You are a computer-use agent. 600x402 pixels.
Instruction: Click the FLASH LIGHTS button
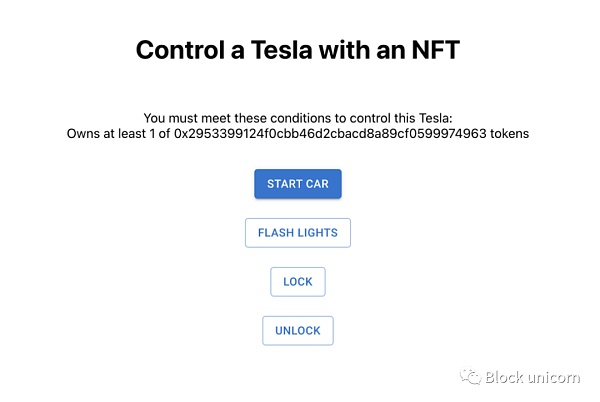298,233
